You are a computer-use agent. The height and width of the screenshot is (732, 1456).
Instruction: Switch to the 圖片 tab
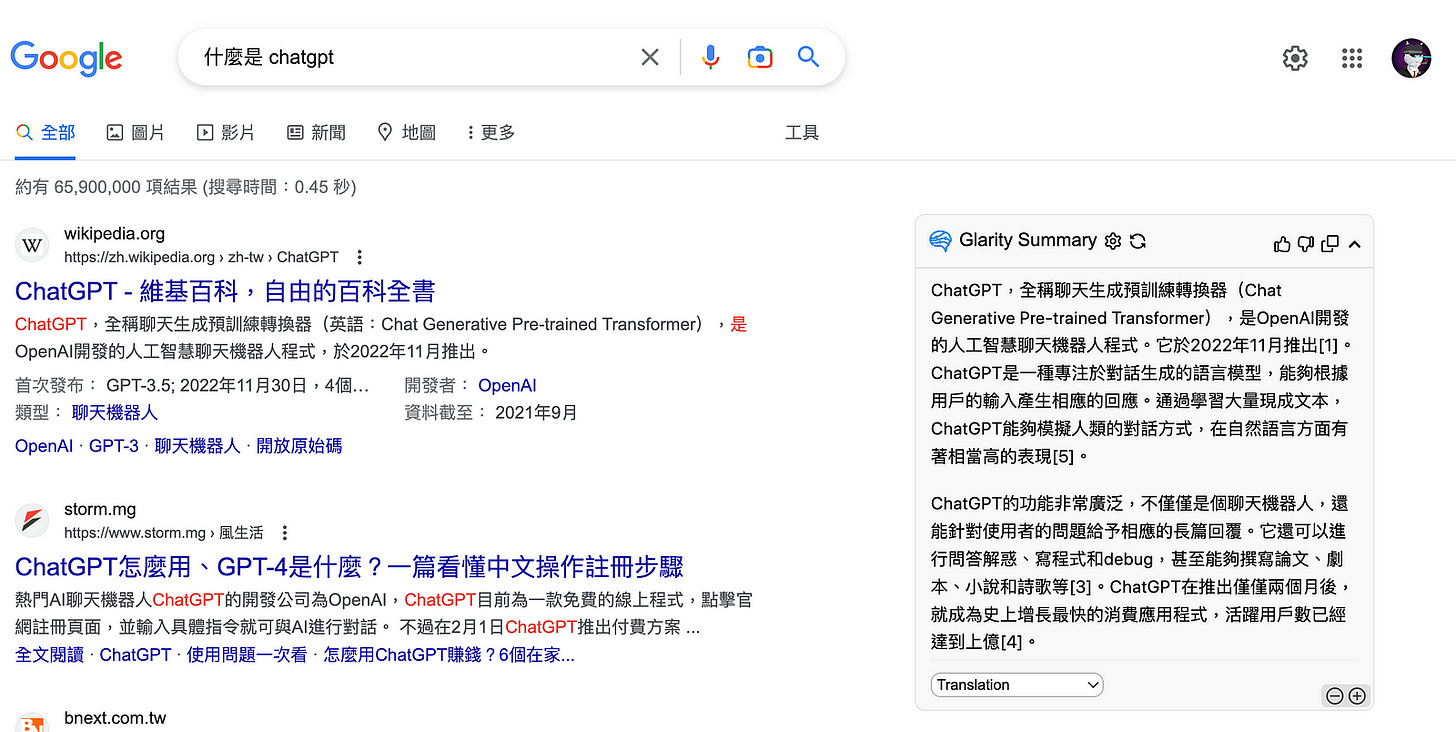click(x=135, y=132)
